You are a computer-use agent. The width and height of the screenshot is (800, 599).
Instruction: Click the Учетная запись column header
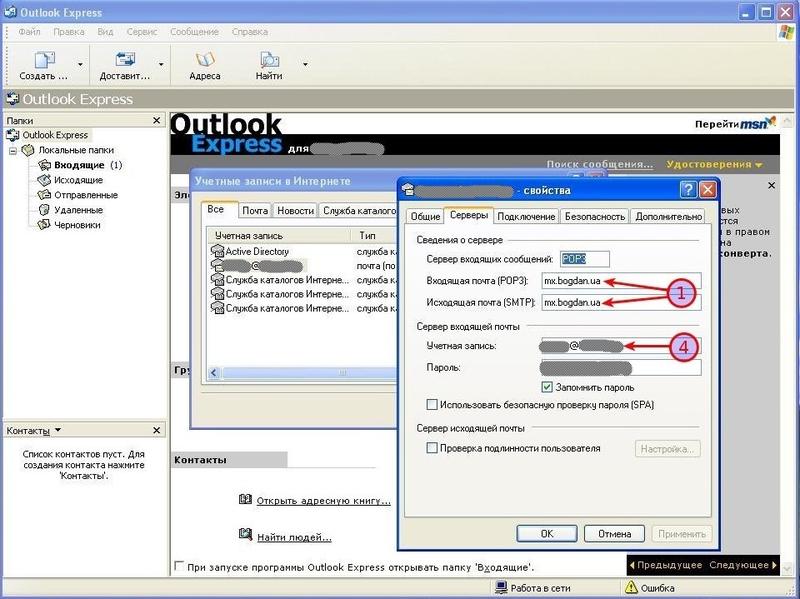[280, 235]
